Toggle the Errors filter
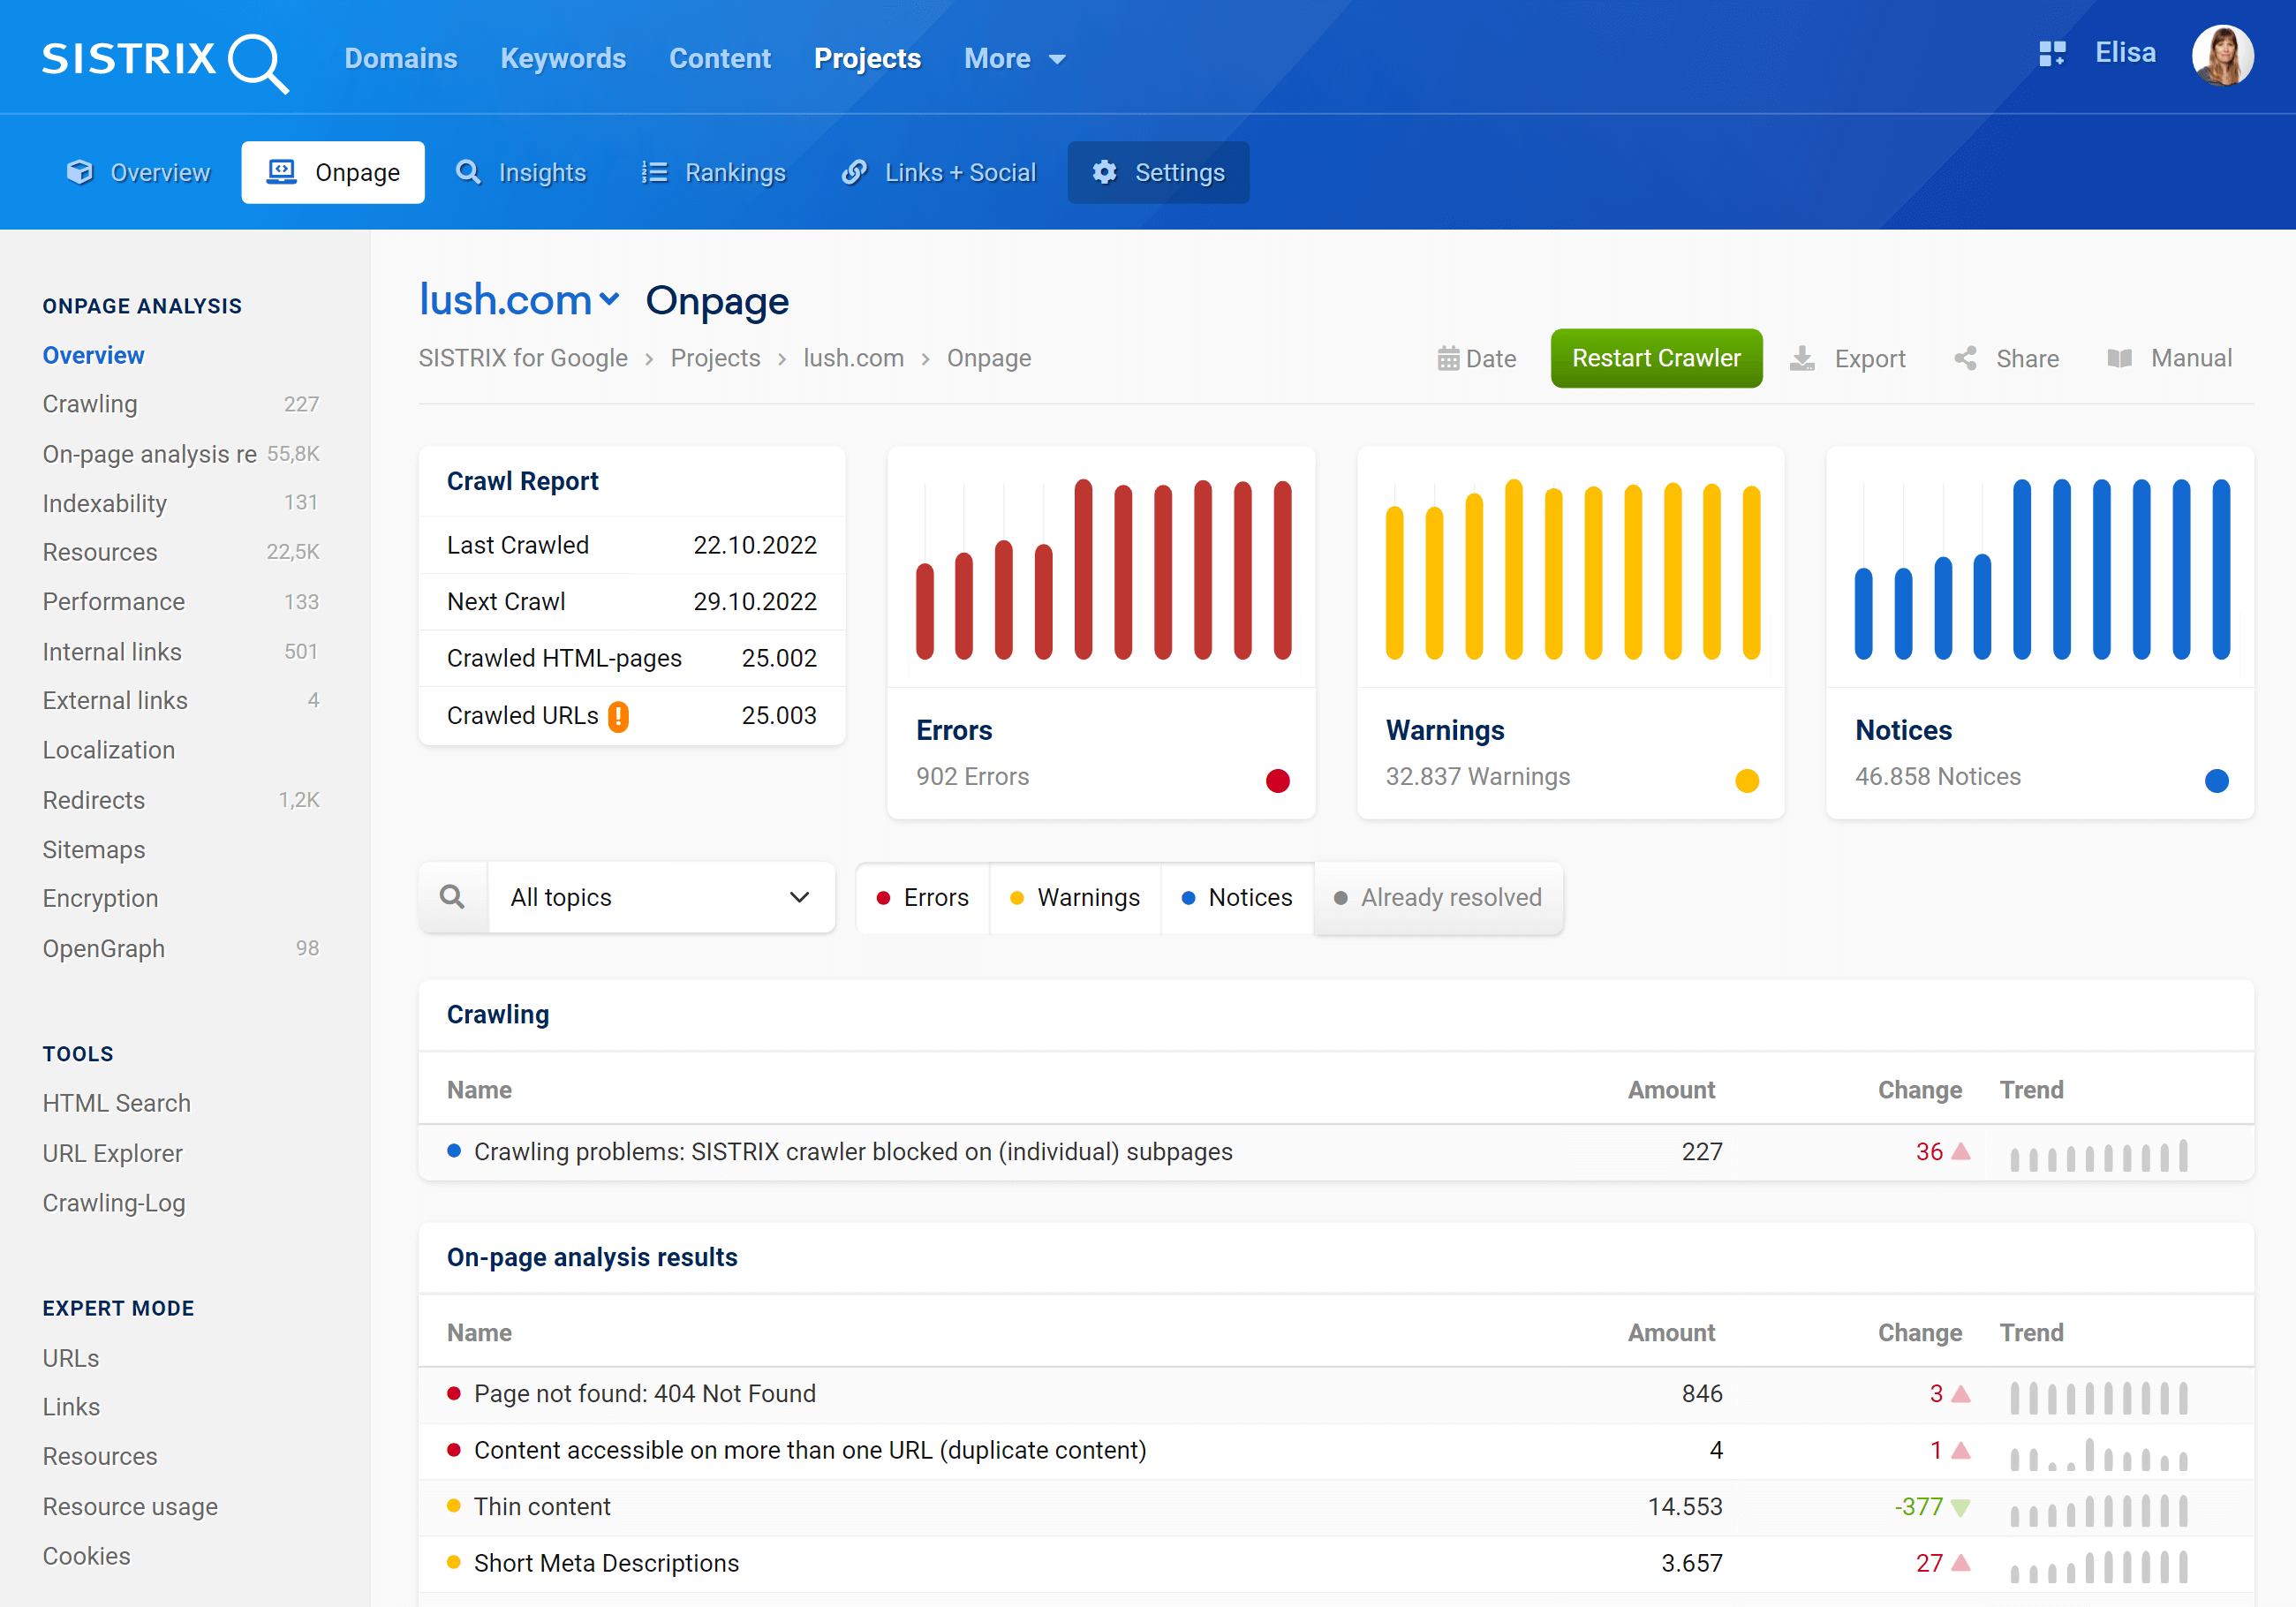The height and width of the screenshot is (1607, 2296). pyautogui.click(x=923, y=897)
